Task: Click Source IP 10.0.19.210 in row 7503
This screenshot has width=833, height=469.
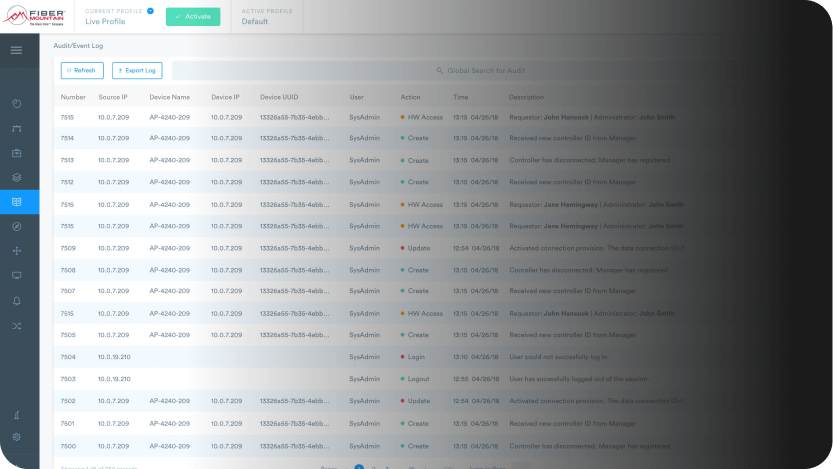Action: point(114,379)
